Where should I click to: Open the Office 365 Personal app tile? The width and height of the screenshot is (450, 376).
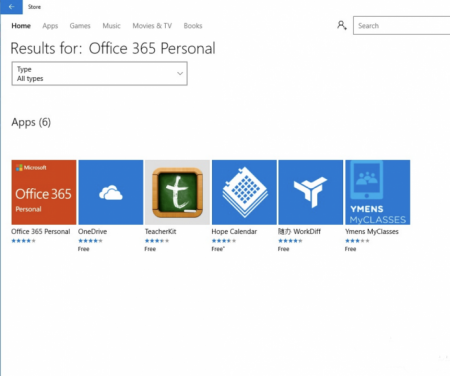pos(44,192)
